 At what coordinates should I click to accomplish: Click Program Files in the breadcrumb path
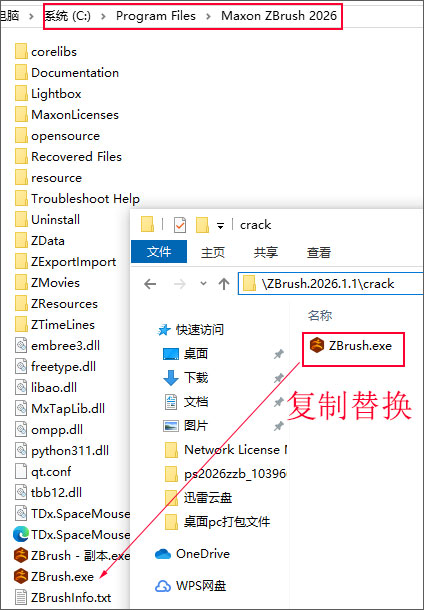point(156,16)
